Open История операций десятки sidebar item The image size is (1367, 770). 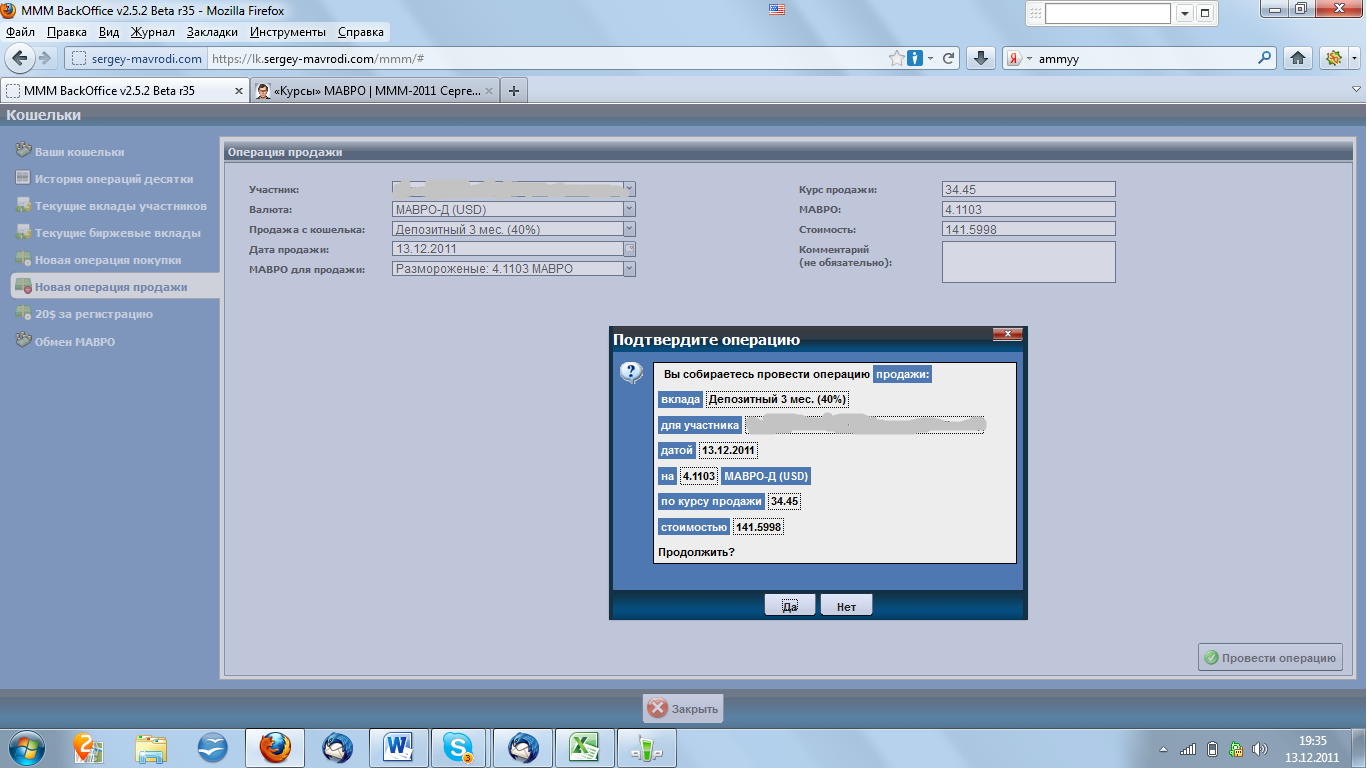(x=113, y=179)
